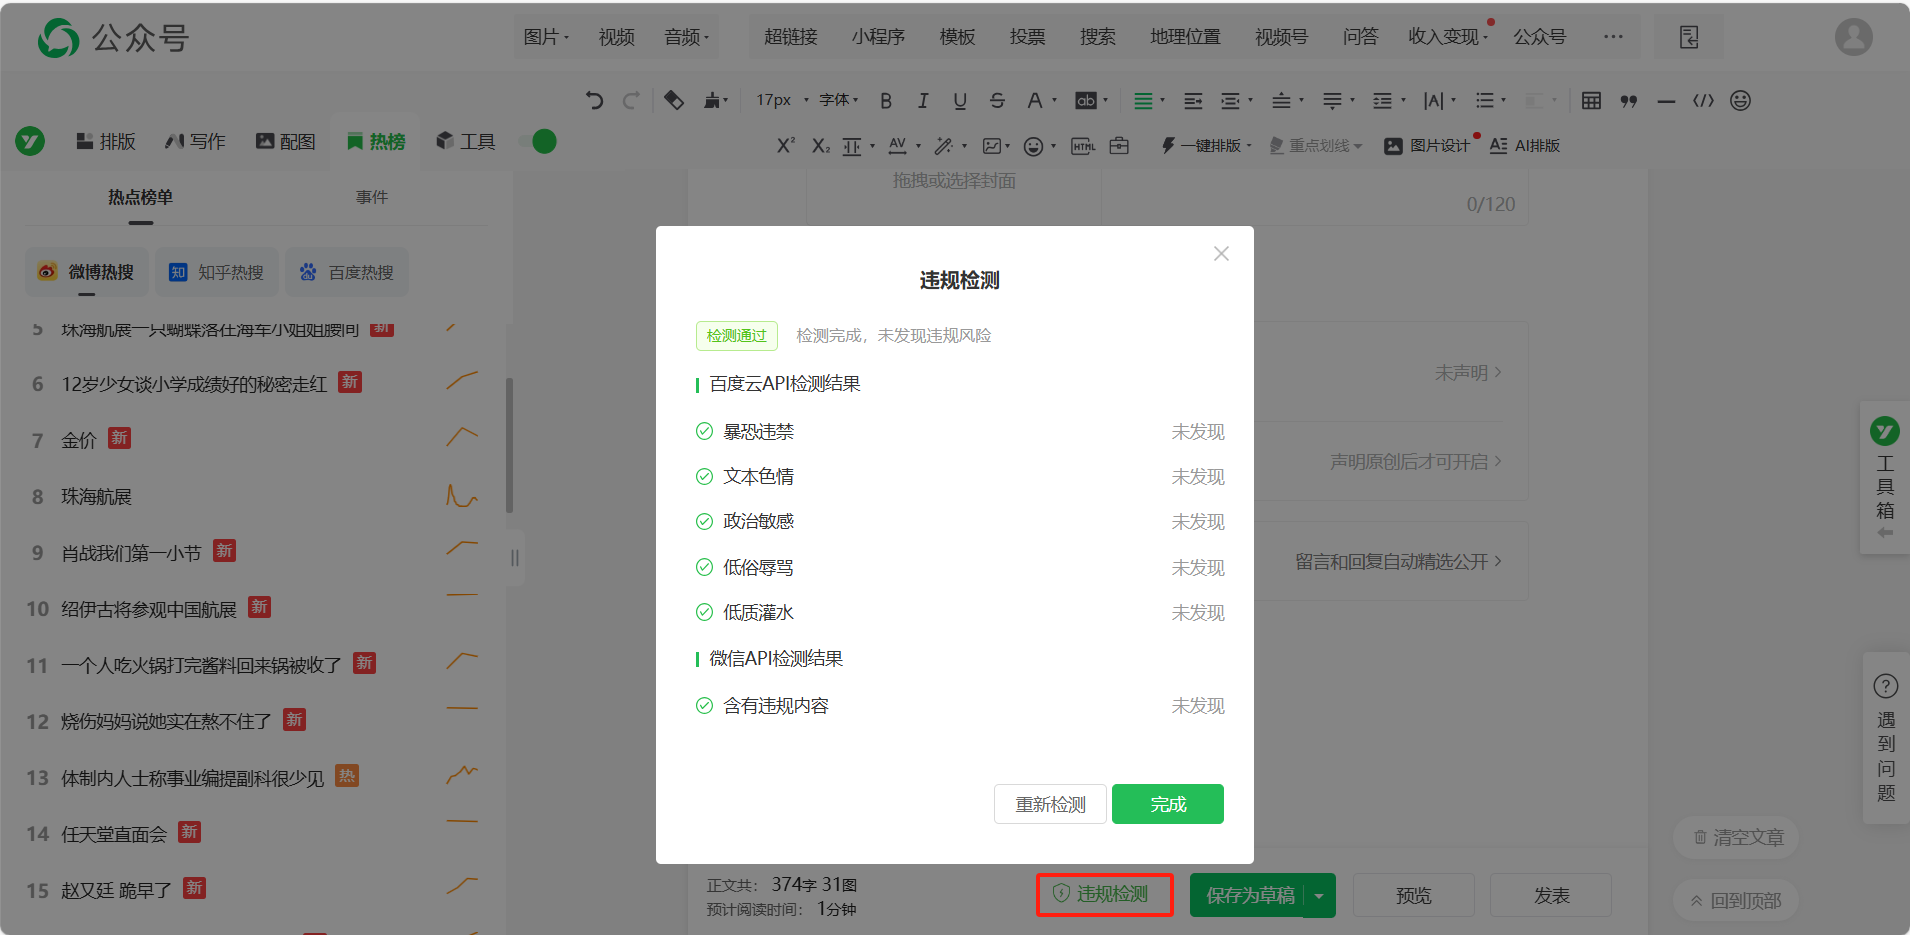Apply subscript X₂ formatting

click(x=821, y=145)
